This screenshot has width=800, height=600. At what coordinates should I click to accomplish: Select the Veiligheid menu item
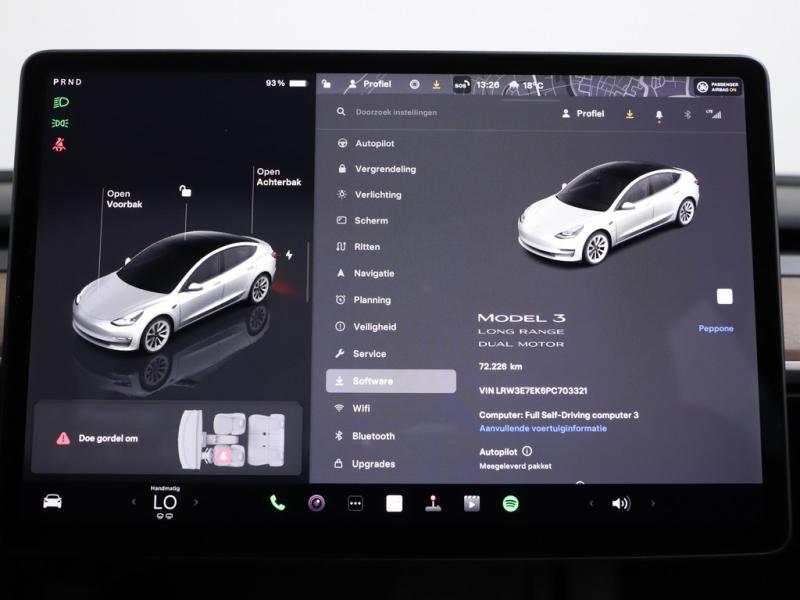pyautogui.click(x=365, y=327)
